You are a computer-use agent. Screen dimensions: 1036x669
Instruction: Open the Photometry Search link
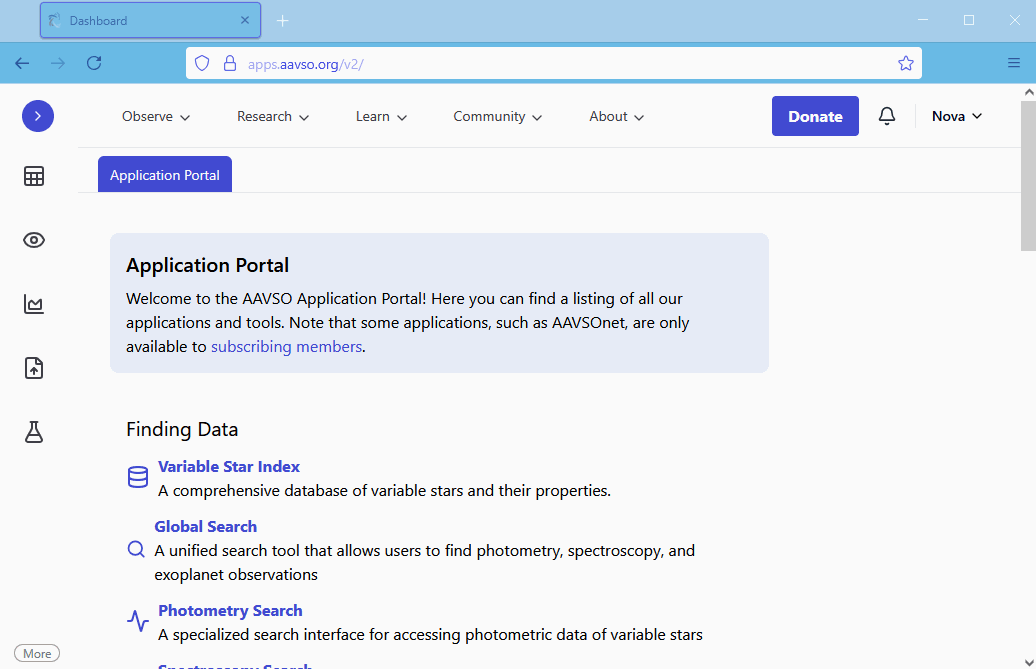(x=230, y=611)
